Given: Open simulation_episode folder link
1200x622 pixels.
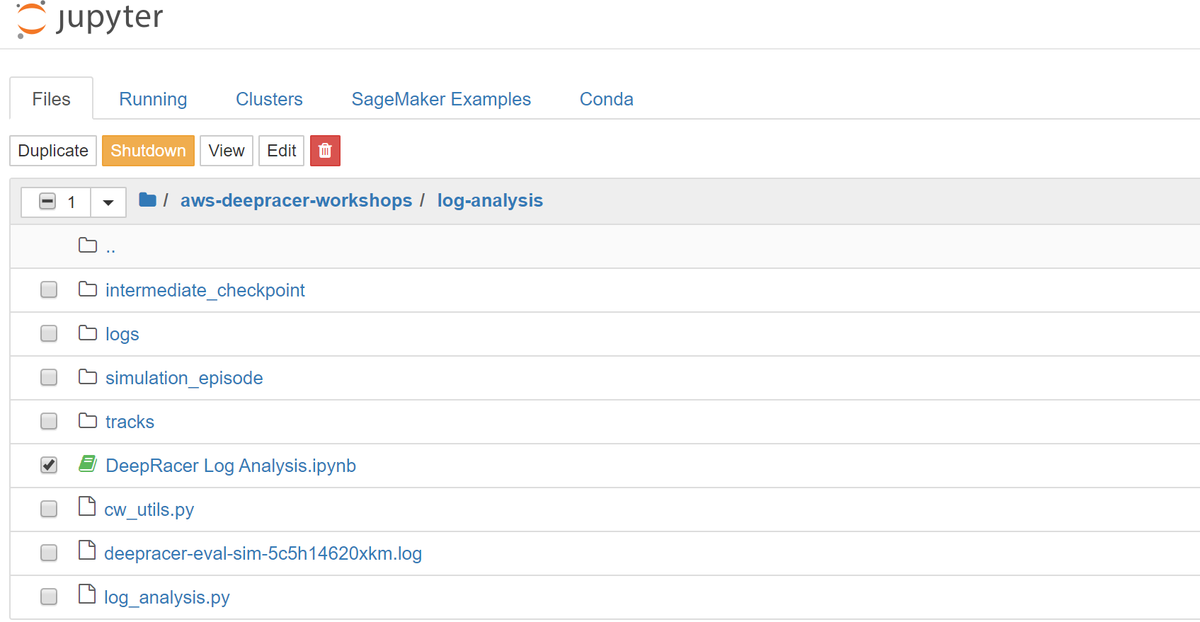Looking at the screenshot, I should coord(184,378).
